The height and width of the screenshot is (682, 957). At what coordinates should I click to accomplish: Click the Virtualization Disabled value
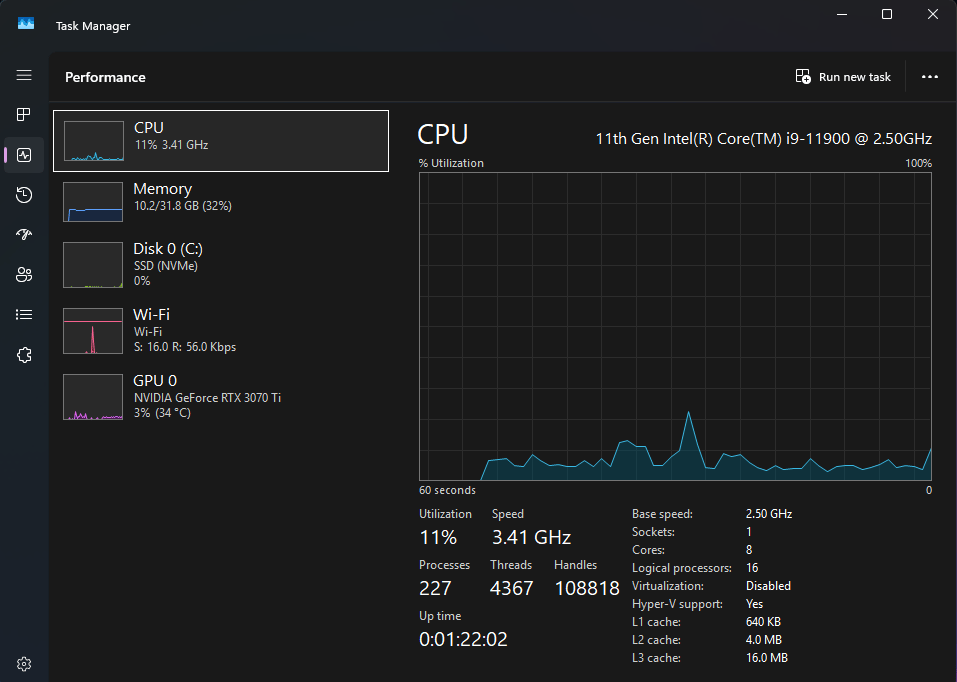tap(768, 586)
